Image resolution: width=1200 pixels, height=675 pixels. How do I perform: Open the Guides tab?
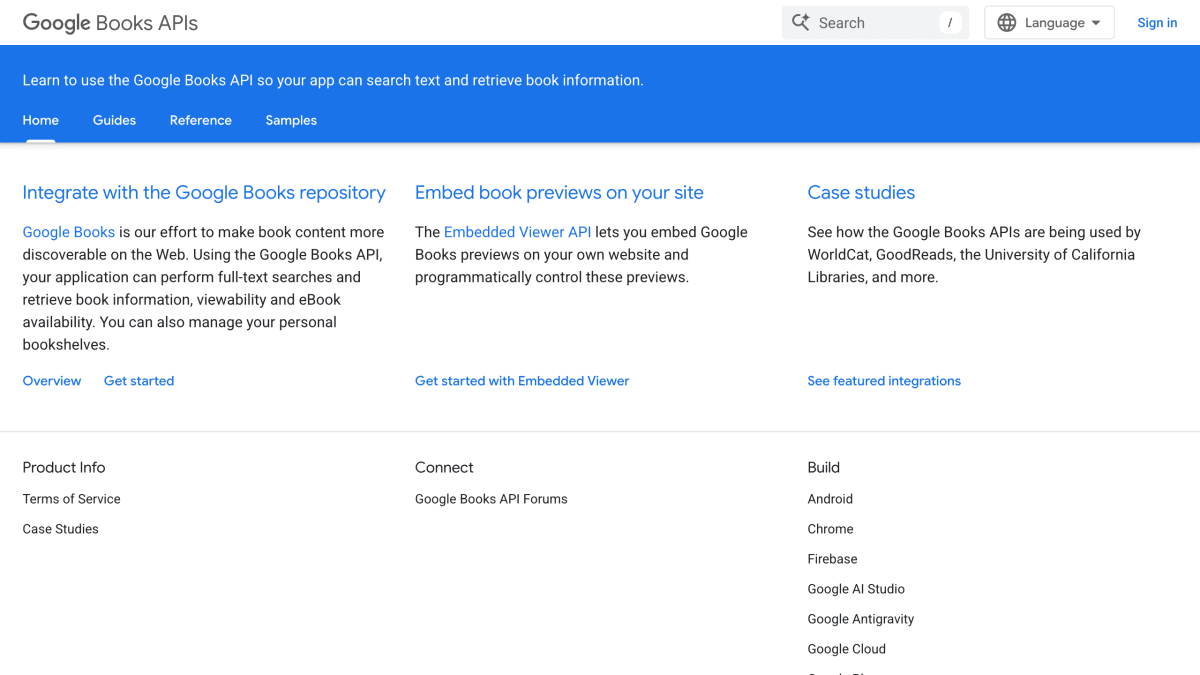point(114,120)
